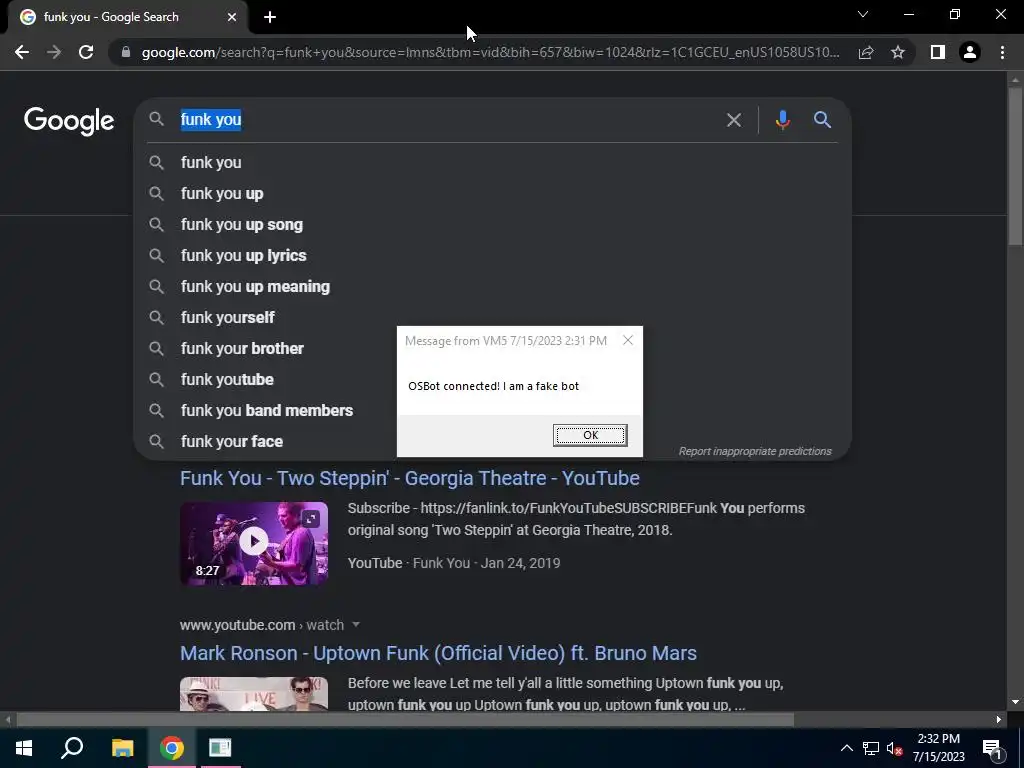Open the tab search chevron in title bar

point(863,14)
